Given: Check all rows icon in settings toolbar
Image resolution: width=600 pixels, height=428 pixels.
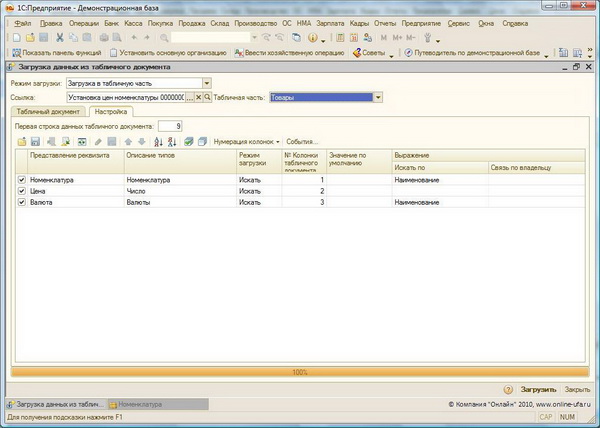Looking at the screenshot, I should (x=189, y=142).
